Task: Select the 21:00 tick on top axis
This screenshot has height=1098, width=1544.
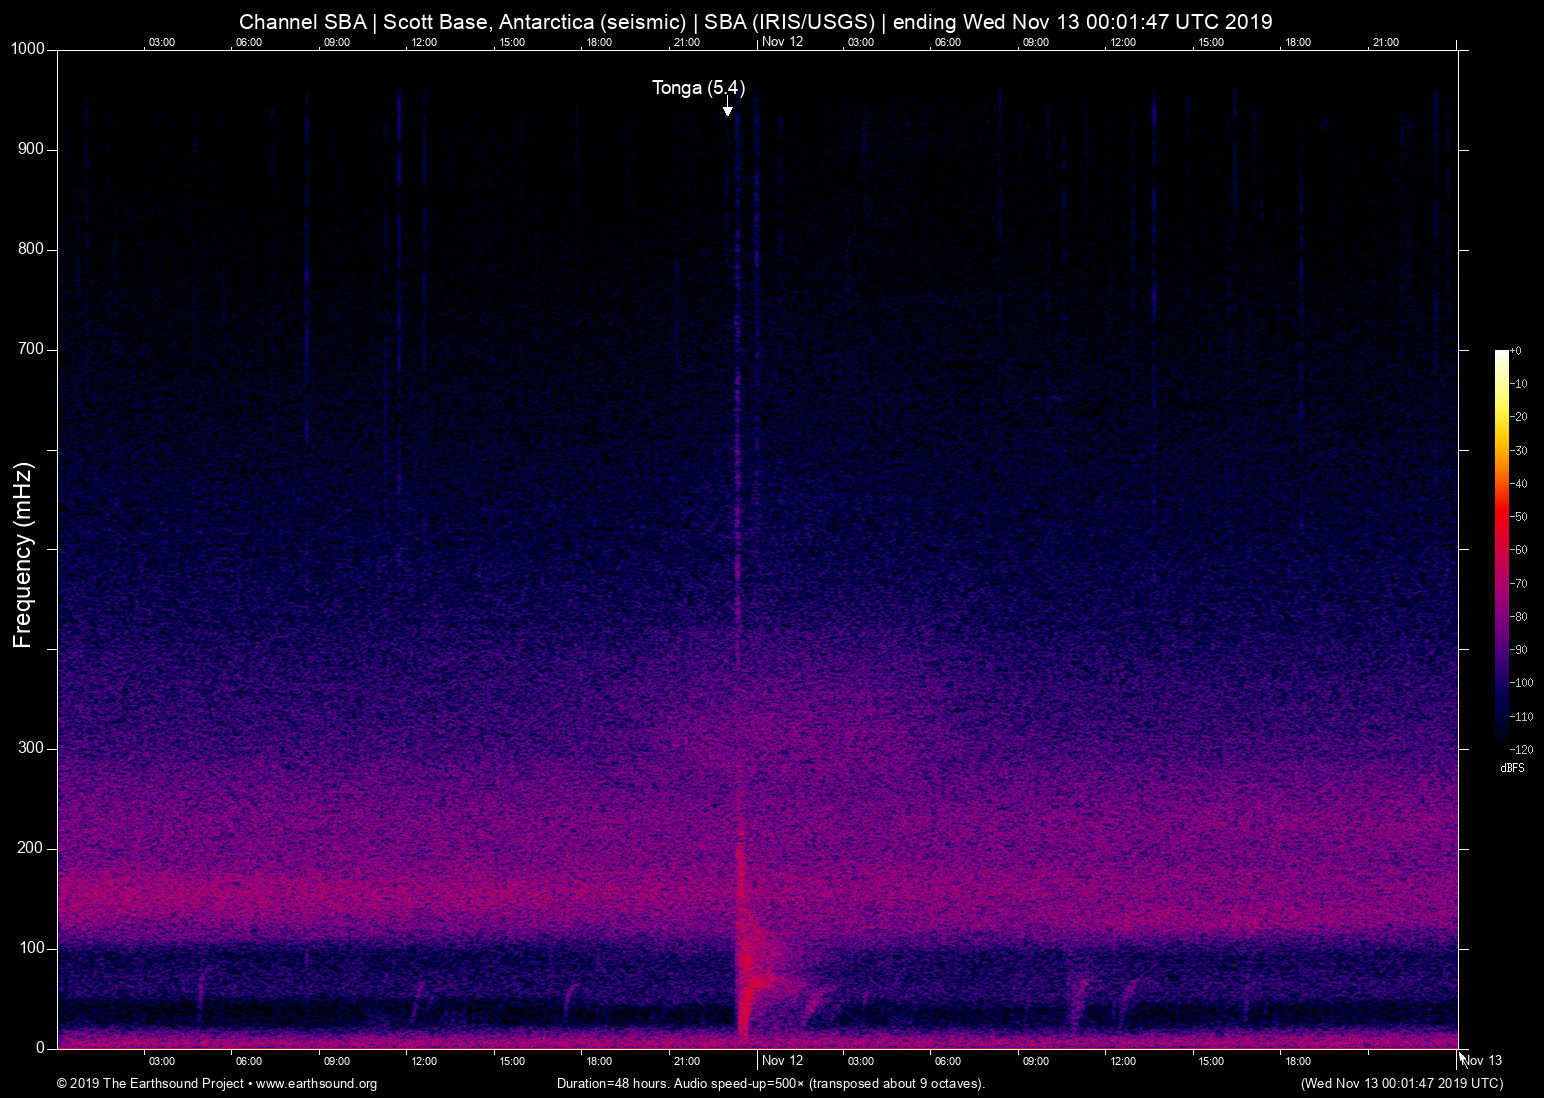Action: click(x=689, y=42)
